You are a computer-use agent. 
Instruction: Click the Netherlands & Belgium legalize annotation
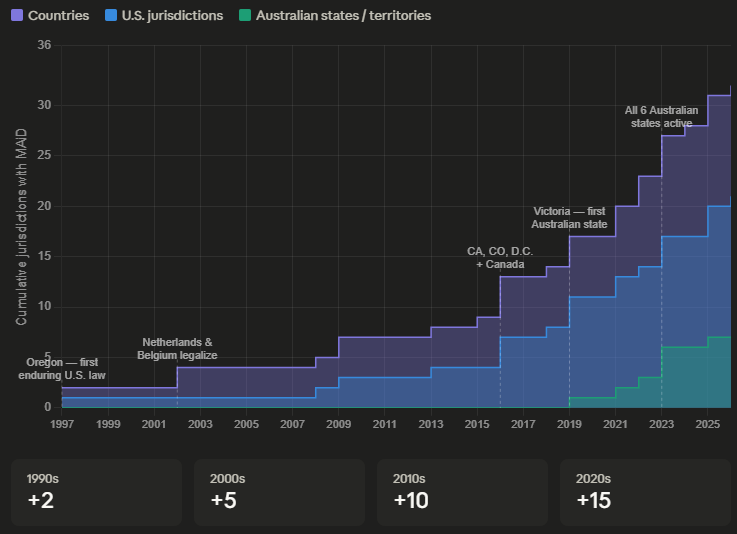pos(177,348)
